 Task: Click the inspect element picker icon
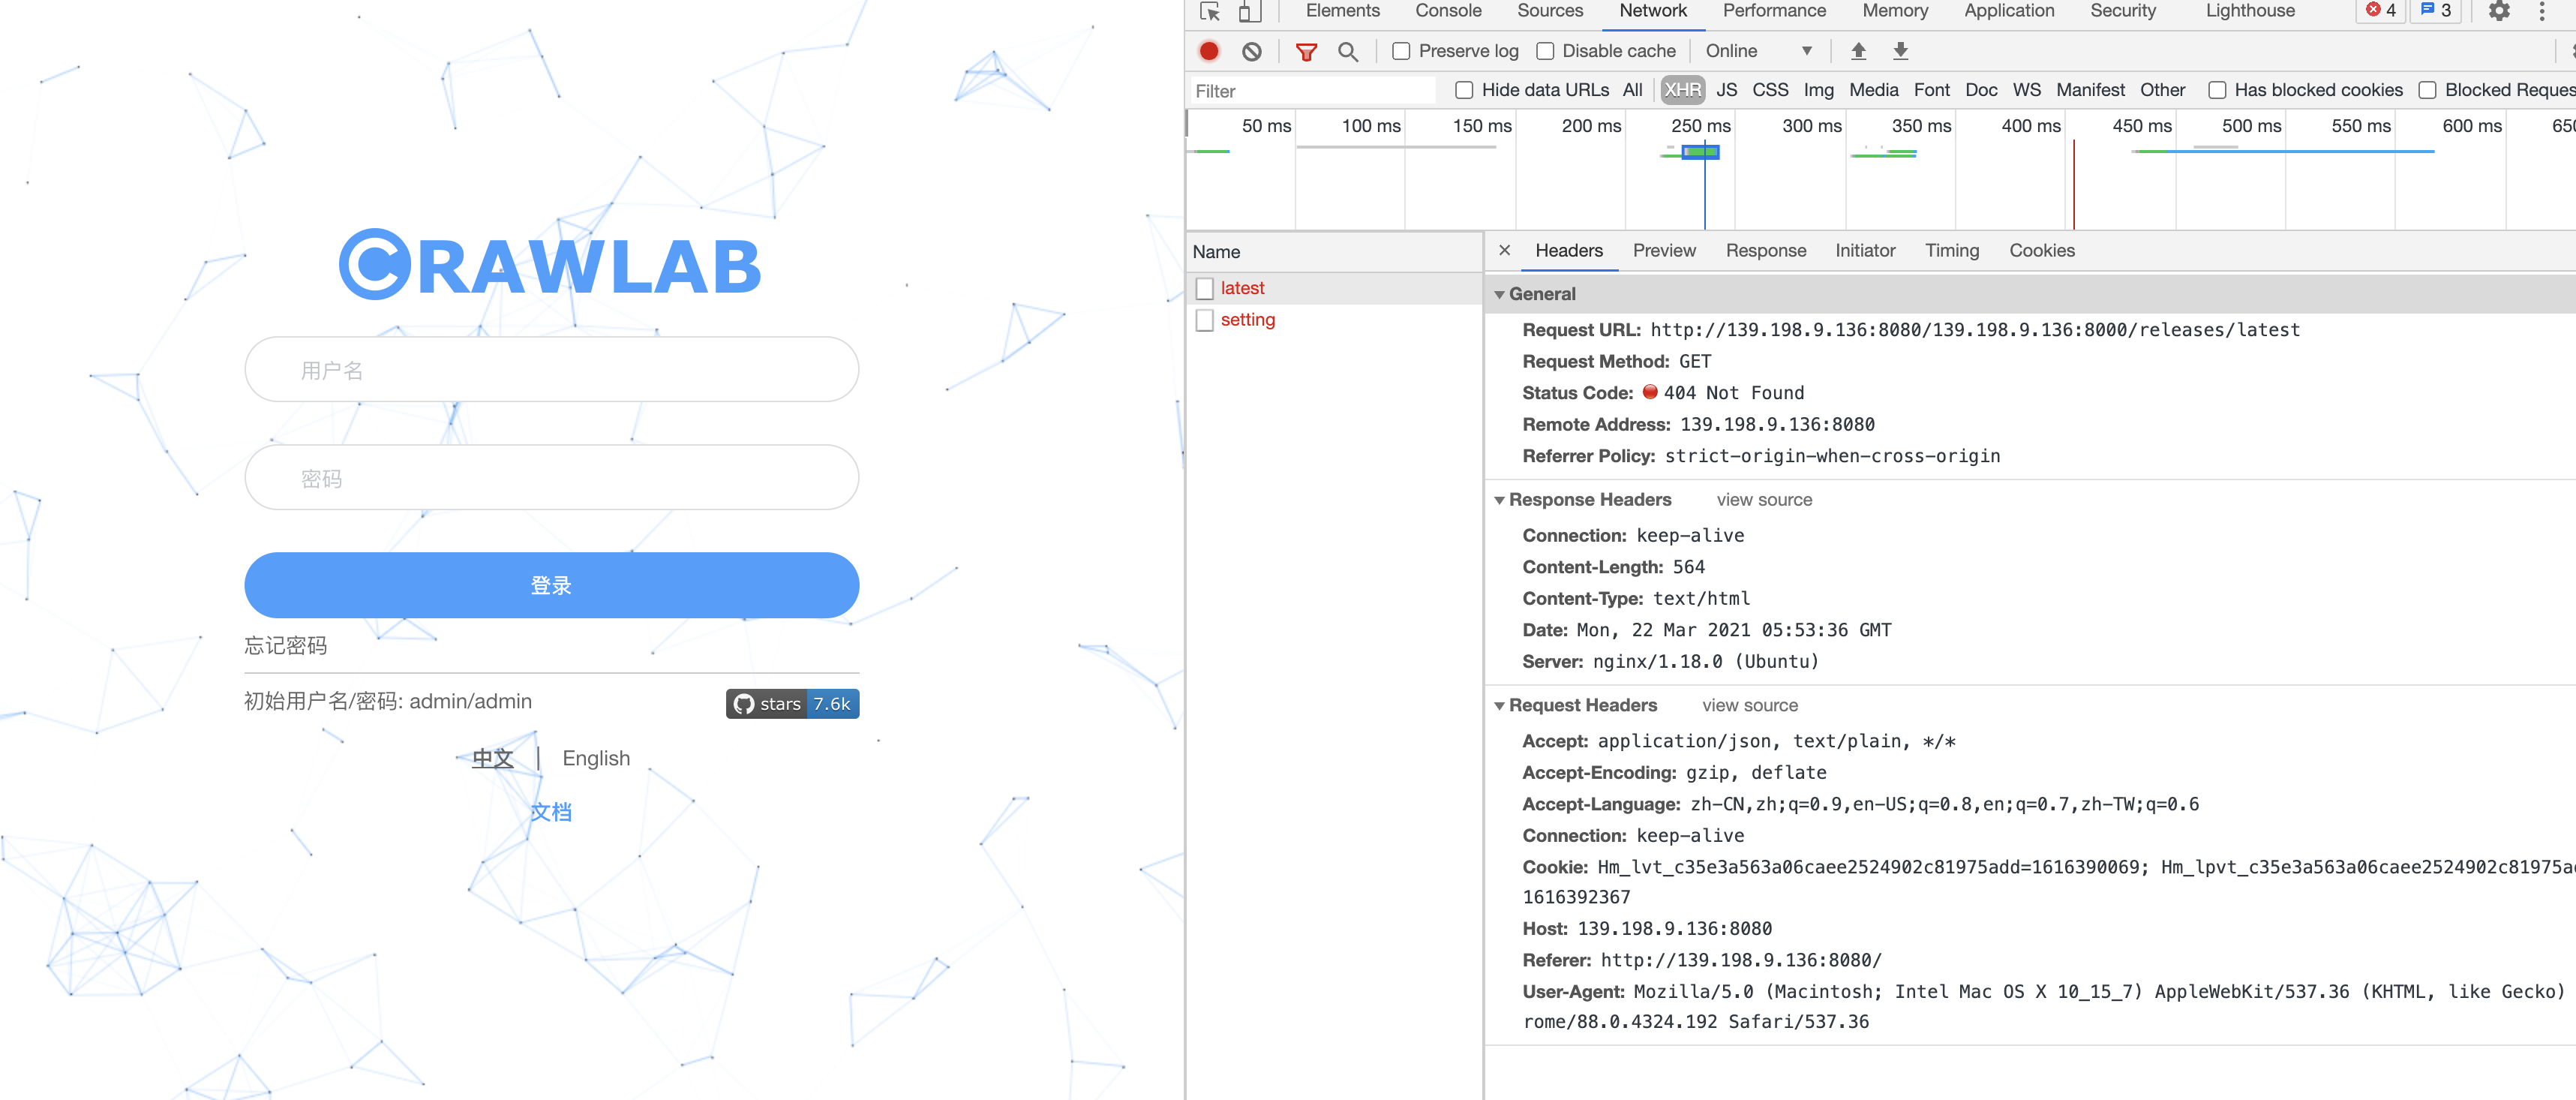click(1210, 12)
